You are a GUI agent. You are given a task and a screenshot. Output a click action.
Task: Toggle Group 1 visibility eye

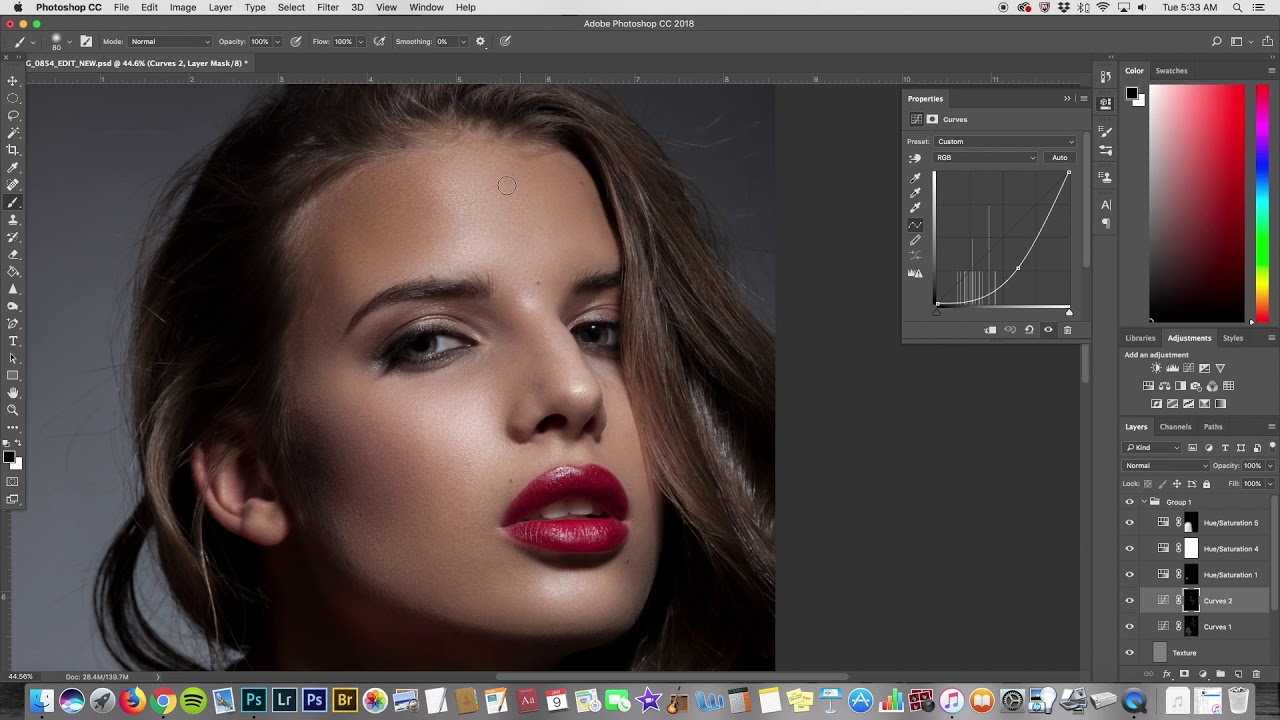point(1130,502)
